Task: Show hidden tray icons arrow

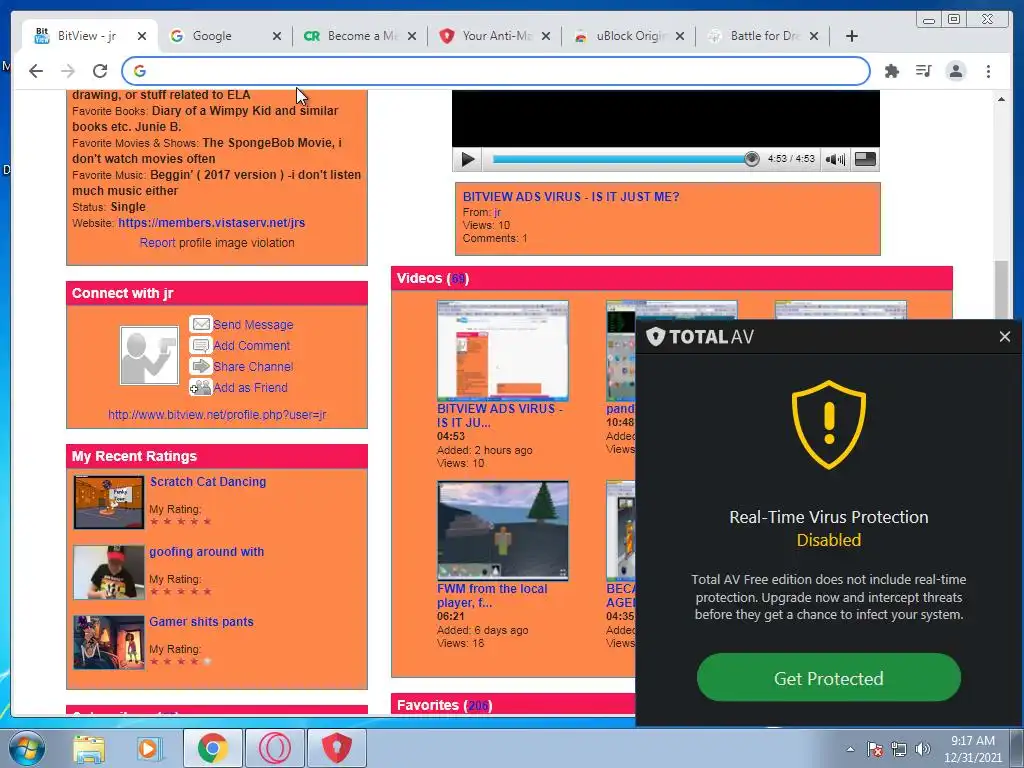Action: pyautogui.click(x=850, y=749)
